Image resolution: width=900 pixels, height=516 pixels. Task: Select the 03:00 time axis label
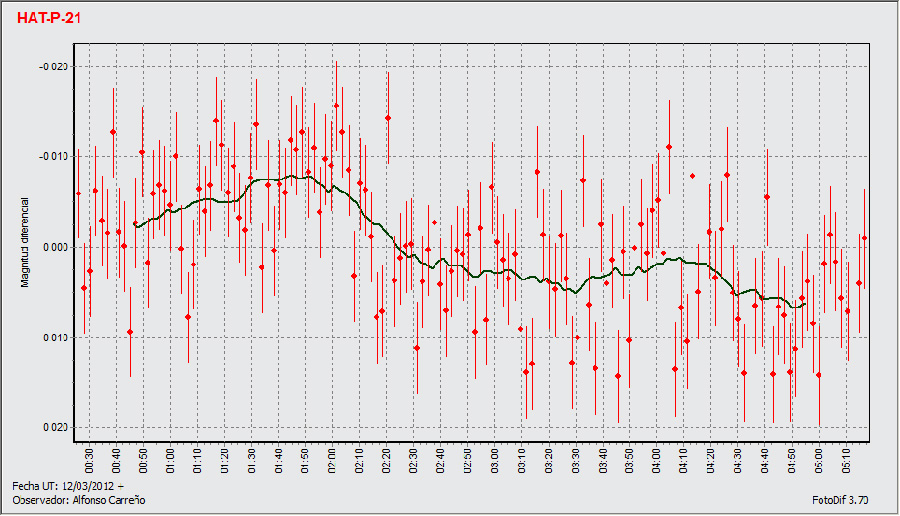click(494, 460)
